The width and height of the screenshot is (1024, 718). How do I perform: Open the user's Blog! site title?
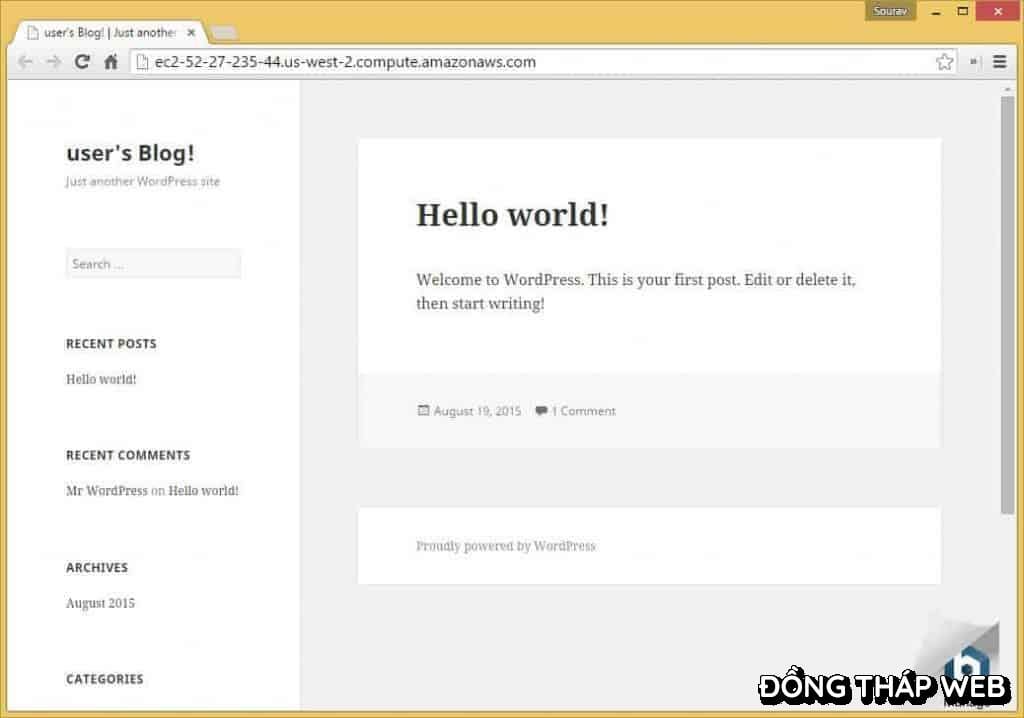click(x=130, y=153)
